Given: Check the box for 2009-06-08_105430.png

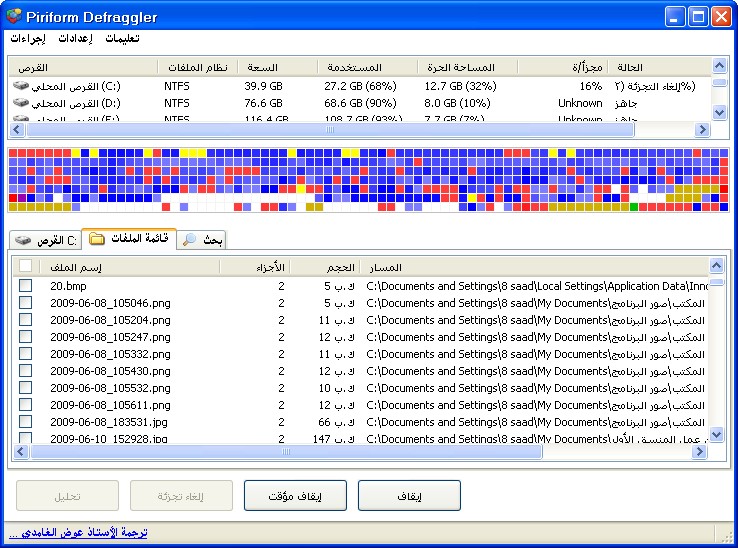Looking at the screenshot, I should 25,371.
